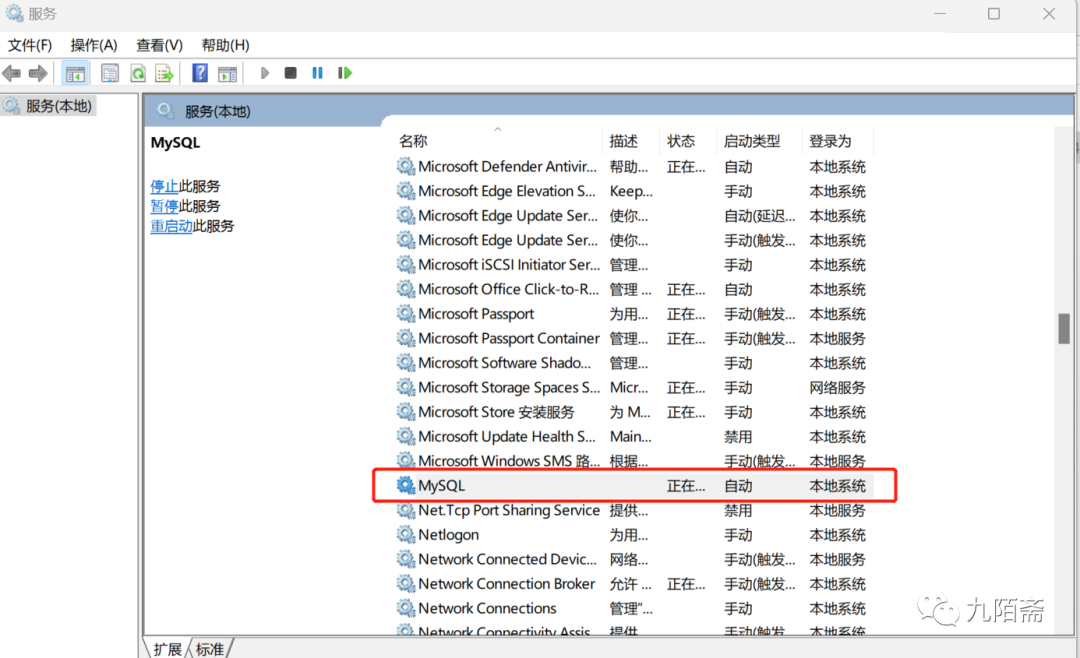
Task: Click gear icon beside Network Connection Broker
Action: (406, 584)
